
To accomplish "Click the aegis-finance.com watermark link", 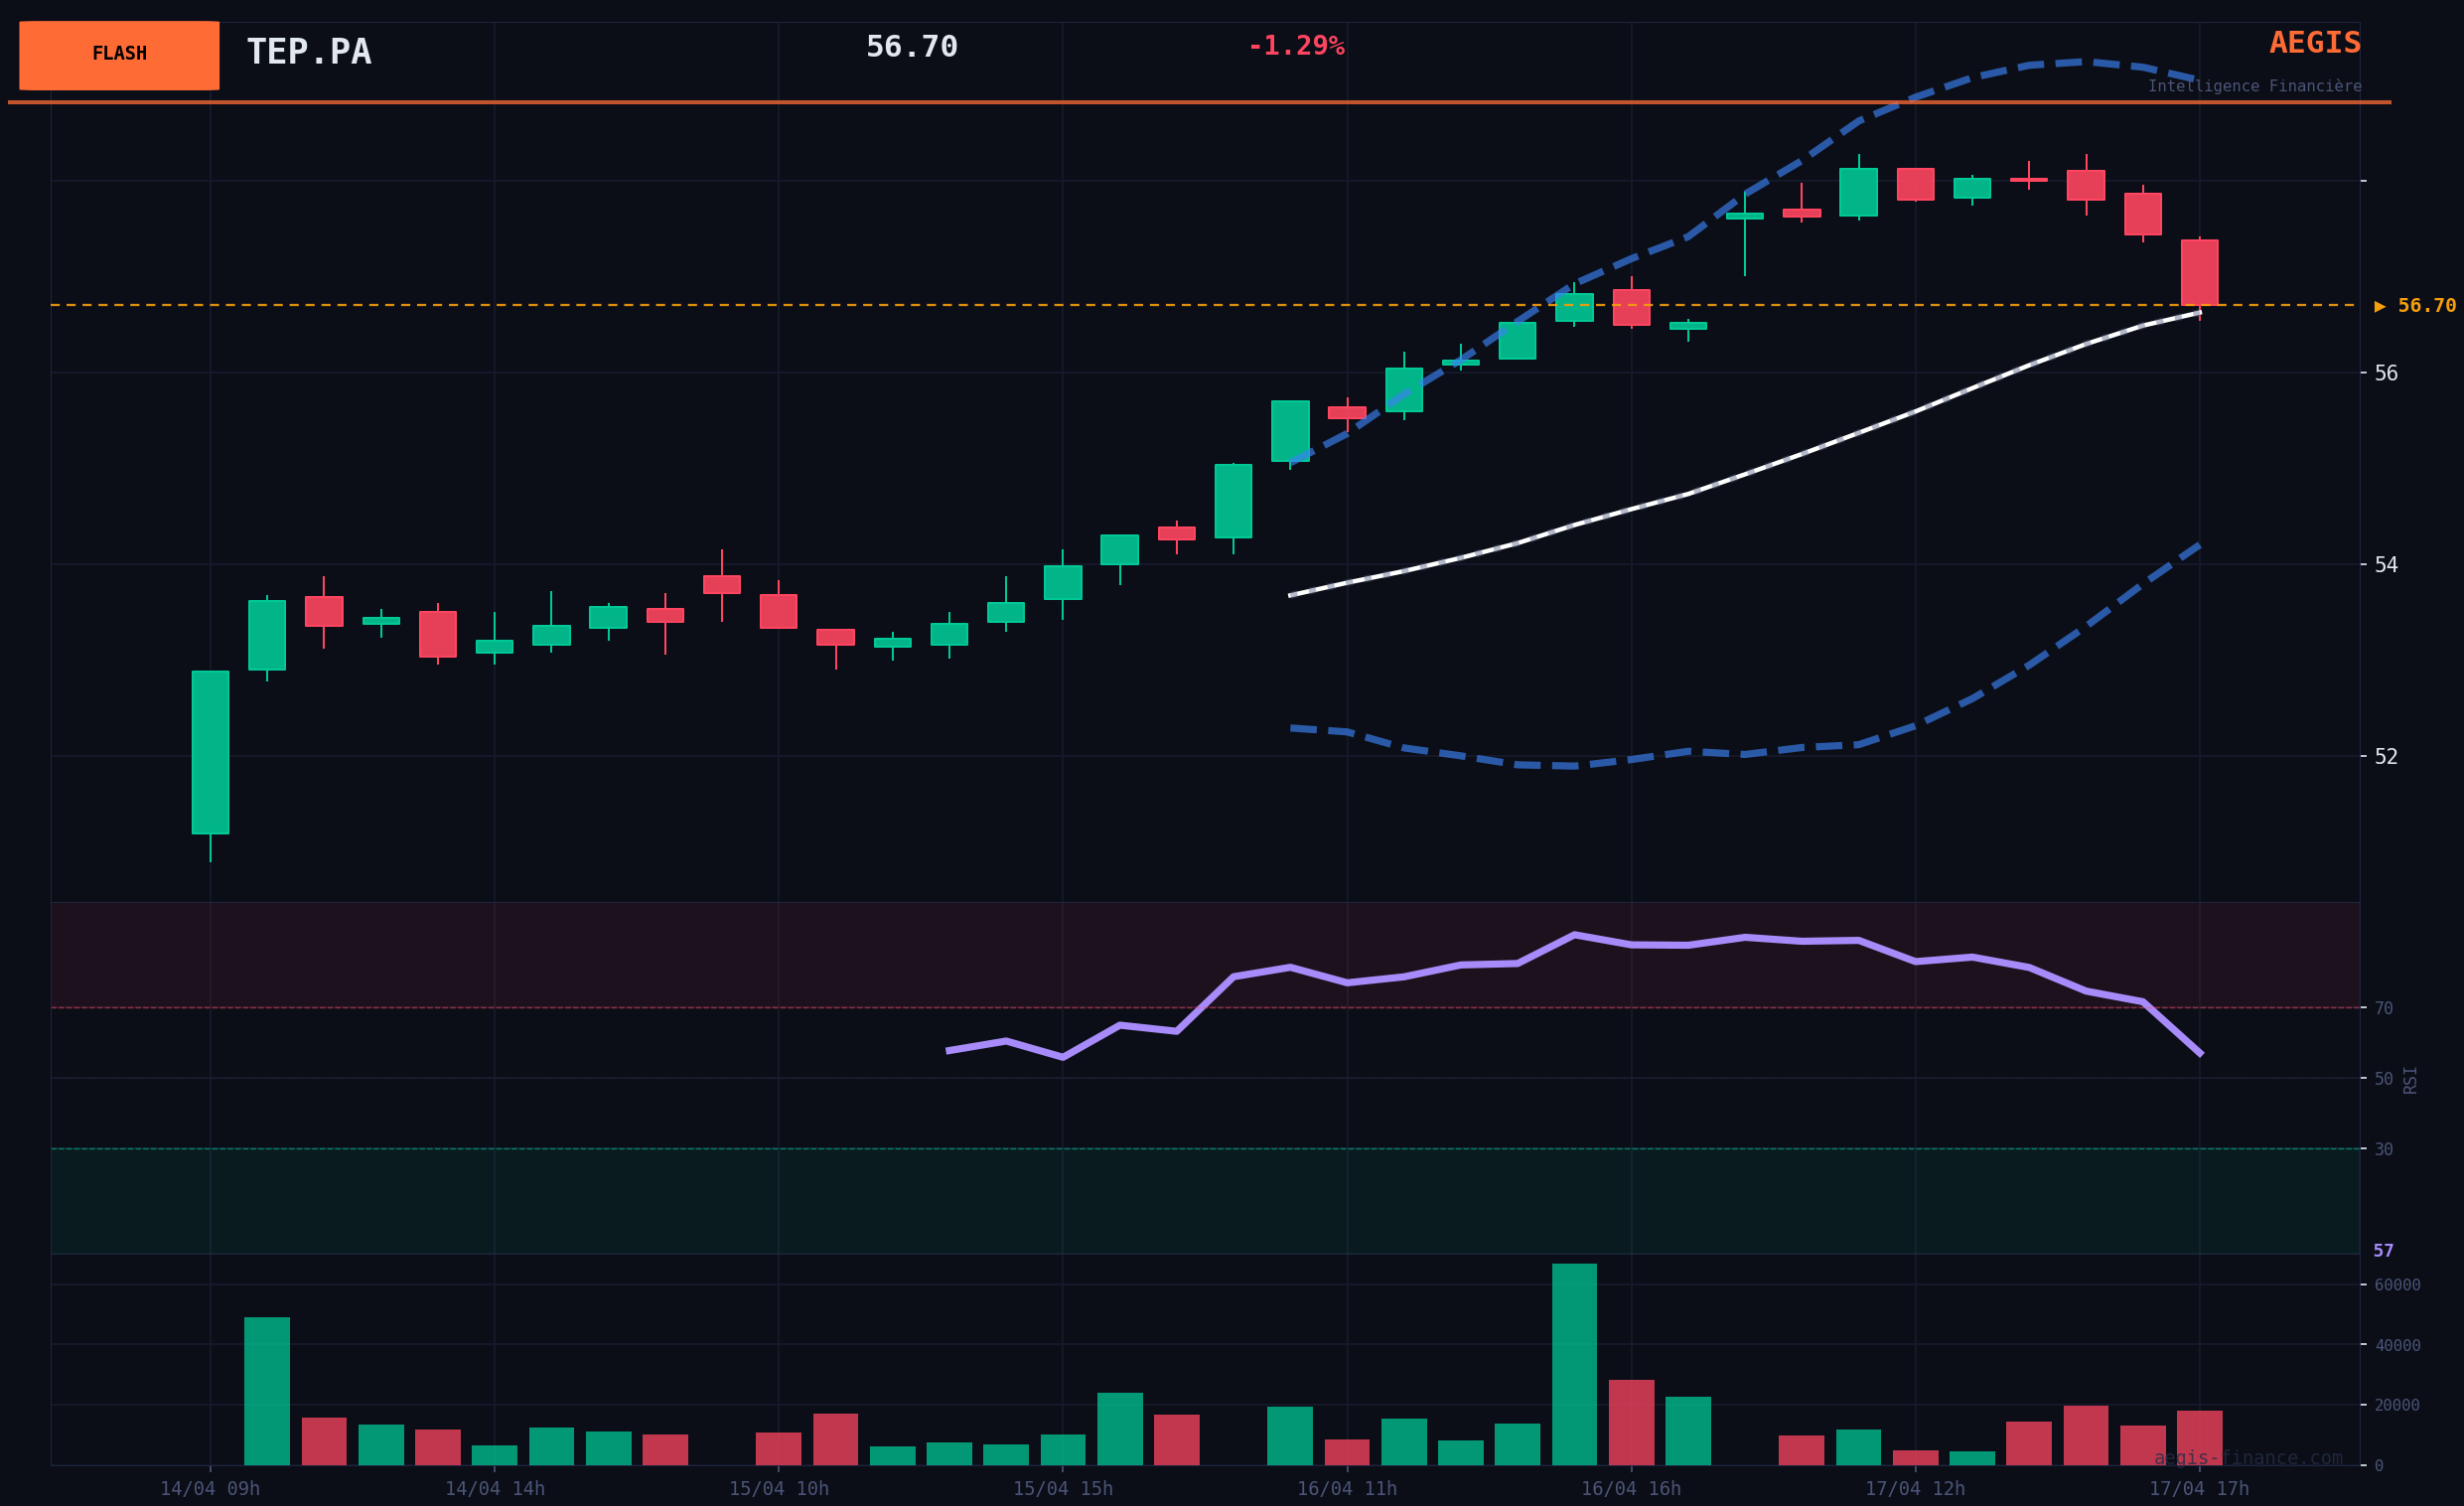I will (x=2247, y=1458).
